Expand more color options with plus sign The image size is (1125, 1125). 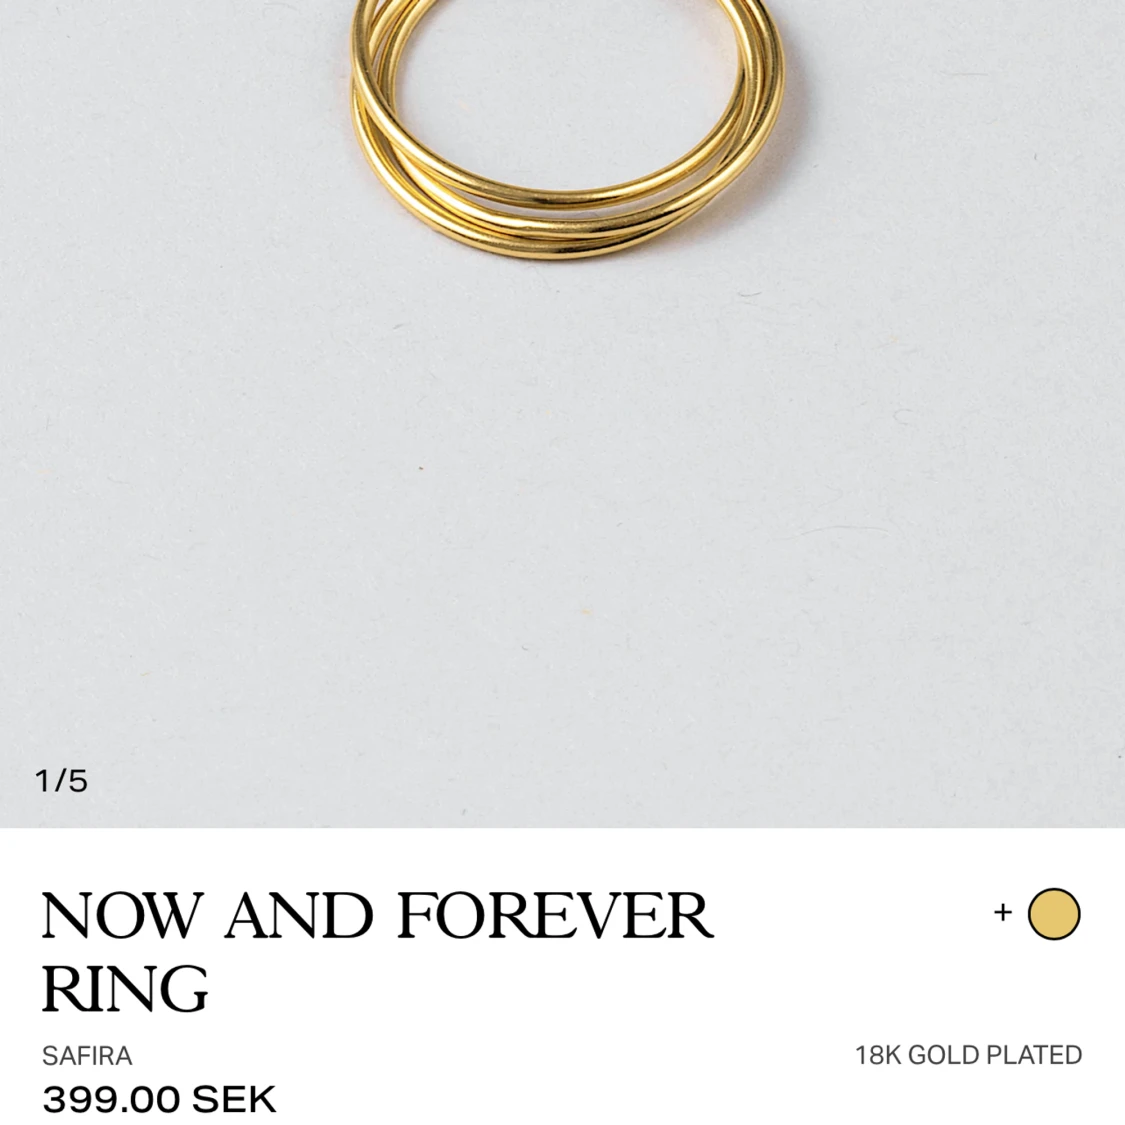1002,913
